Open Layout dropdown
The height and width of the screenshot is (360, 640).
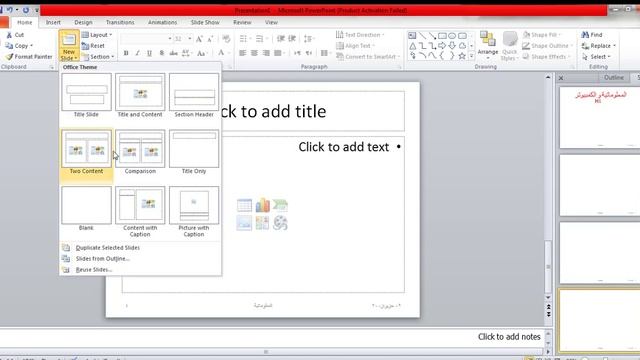pyautogui.click(x=97, y=35)
